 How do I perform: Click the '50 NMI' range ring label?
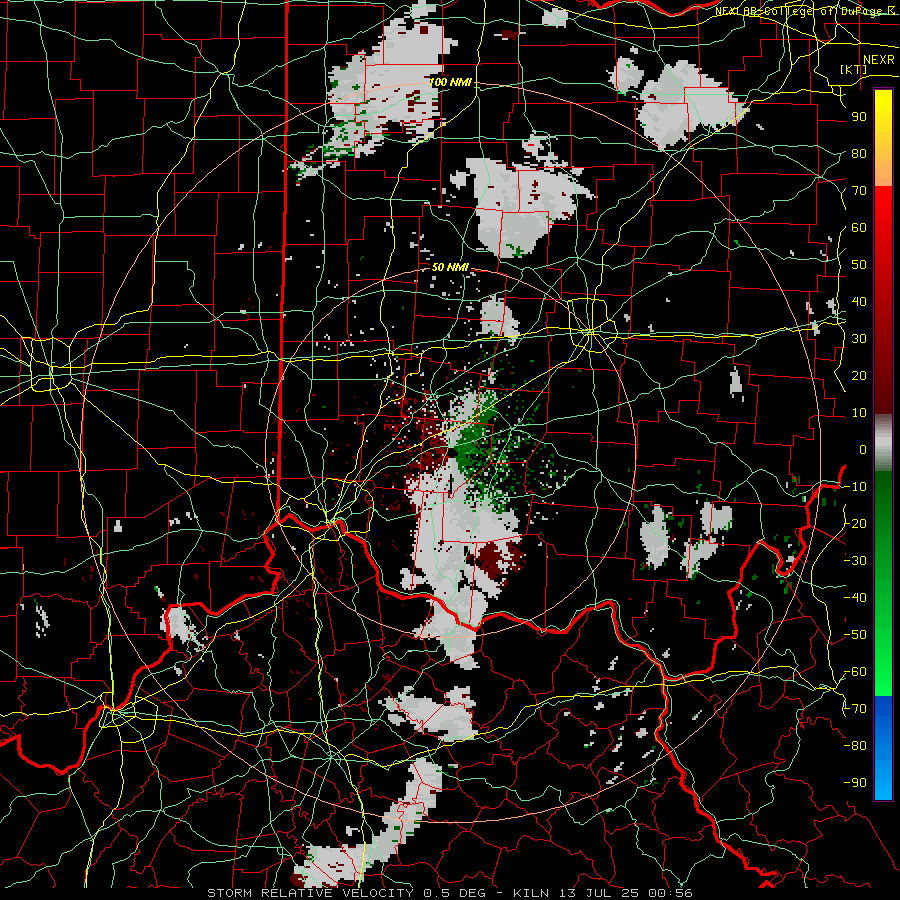pos(451,267)
